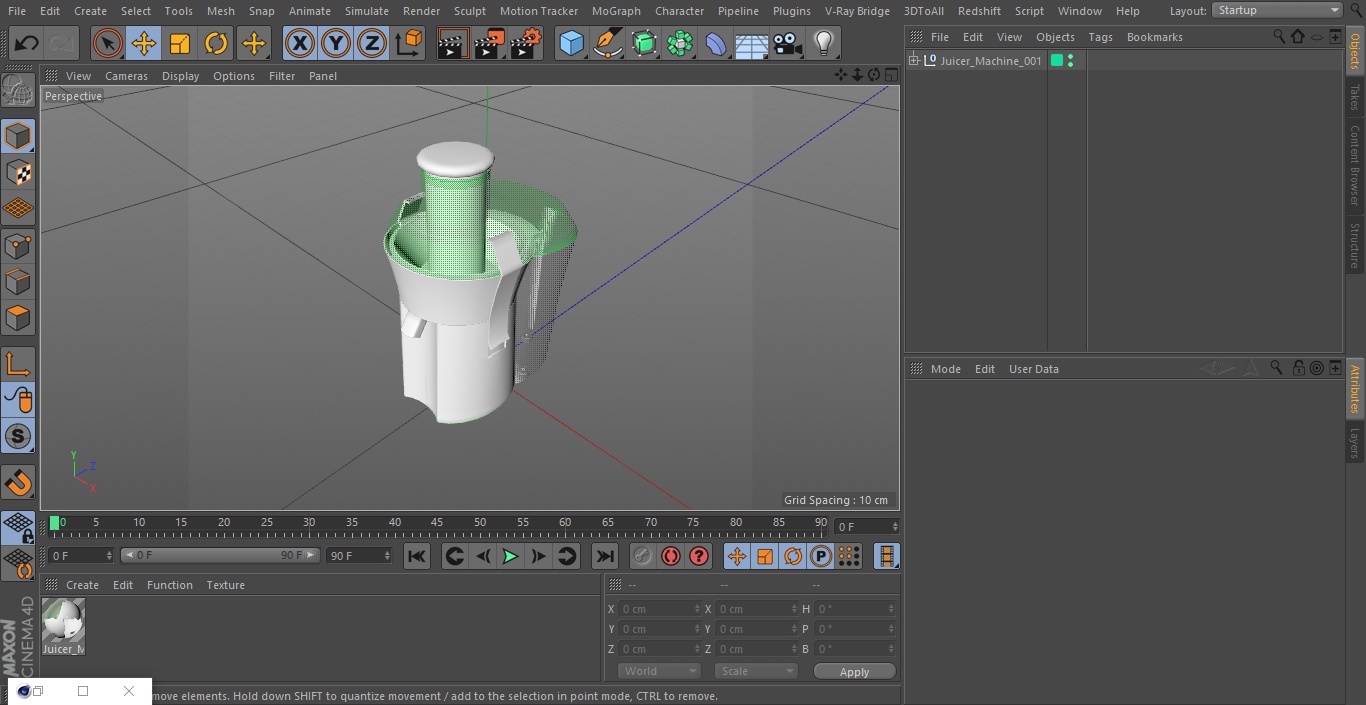The height and width of the screenshot is (705, 1366).
Task: Click the Bend deformer icon
Action: click(716, 43)
